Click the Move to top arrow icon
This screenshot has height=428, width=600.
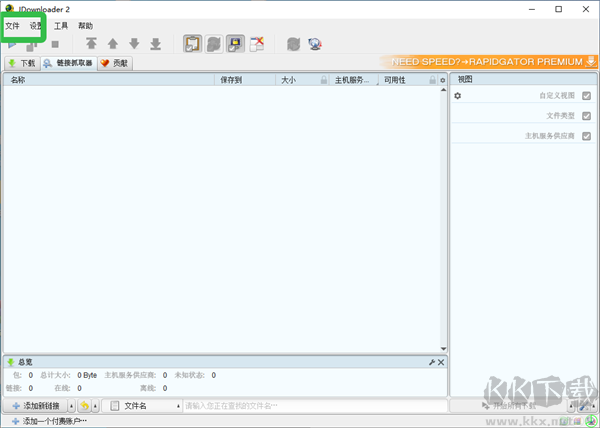tap(91, 43)
